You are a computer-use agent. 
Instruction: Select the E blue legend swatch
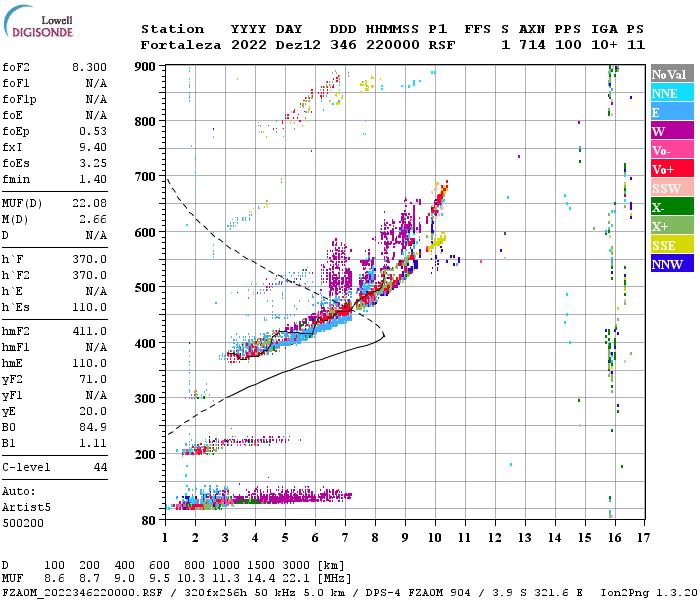point(672,112)
